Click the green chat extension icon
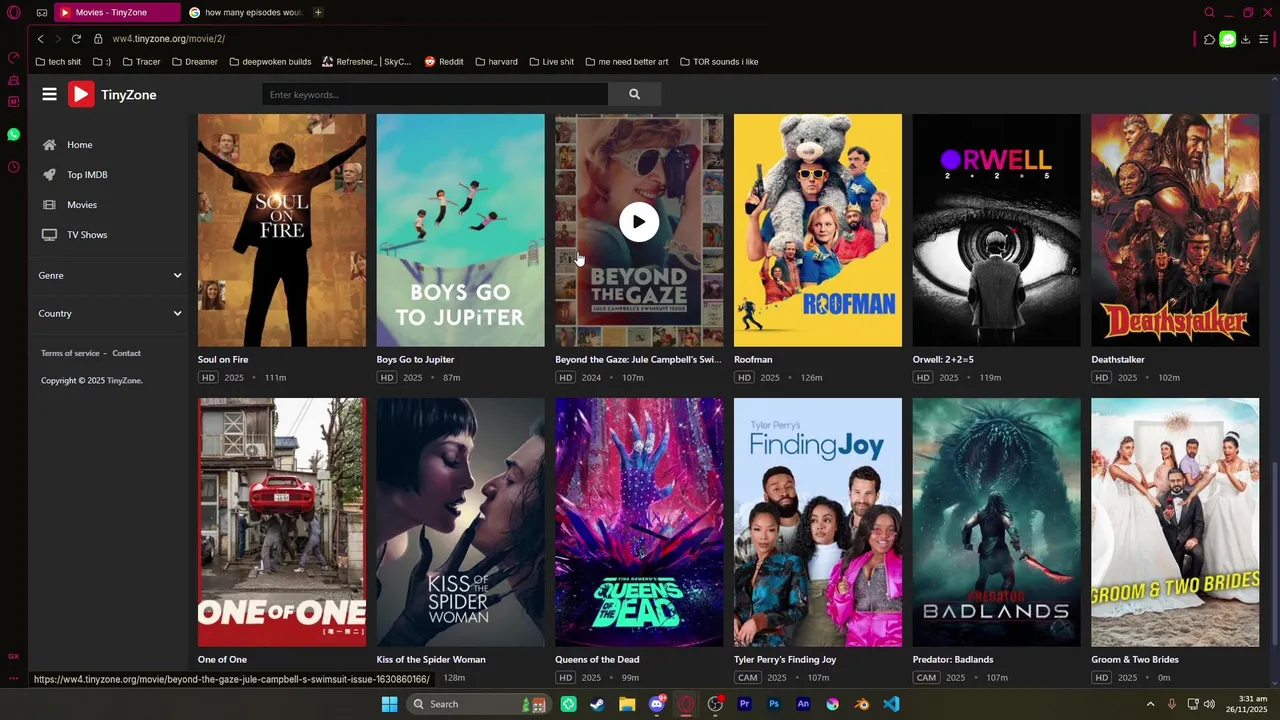The image size is (1280, 720). click(x=1227, y=39)
